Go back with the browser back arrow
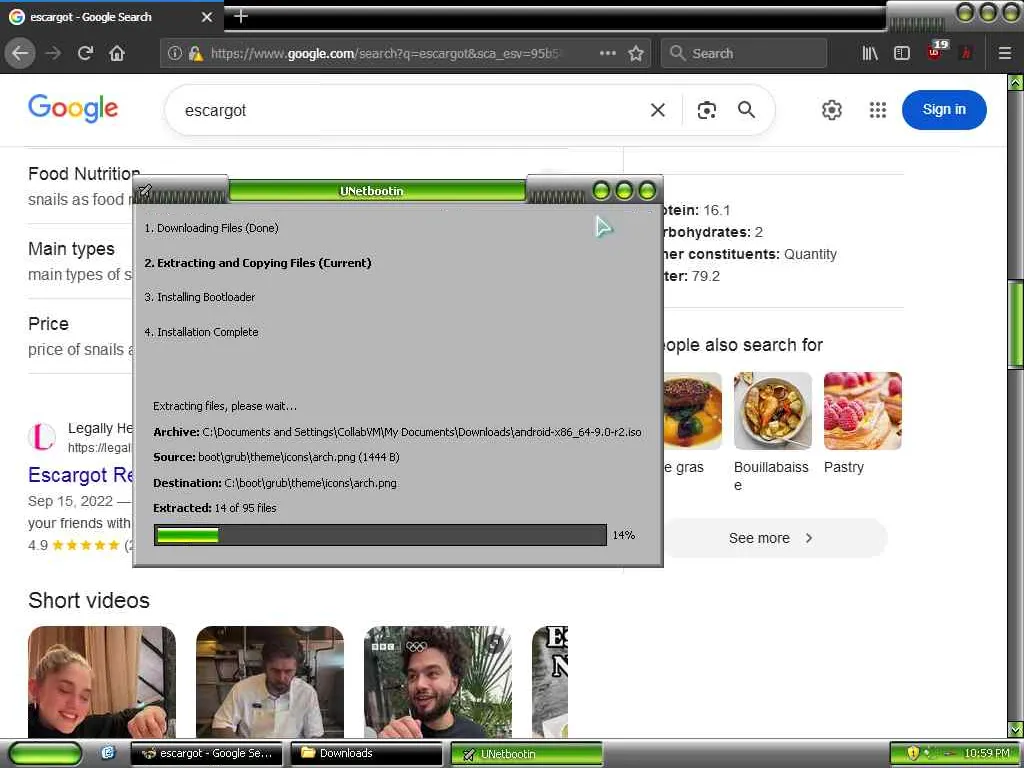This screenshot has height=768, width=1024. [20, 54]
